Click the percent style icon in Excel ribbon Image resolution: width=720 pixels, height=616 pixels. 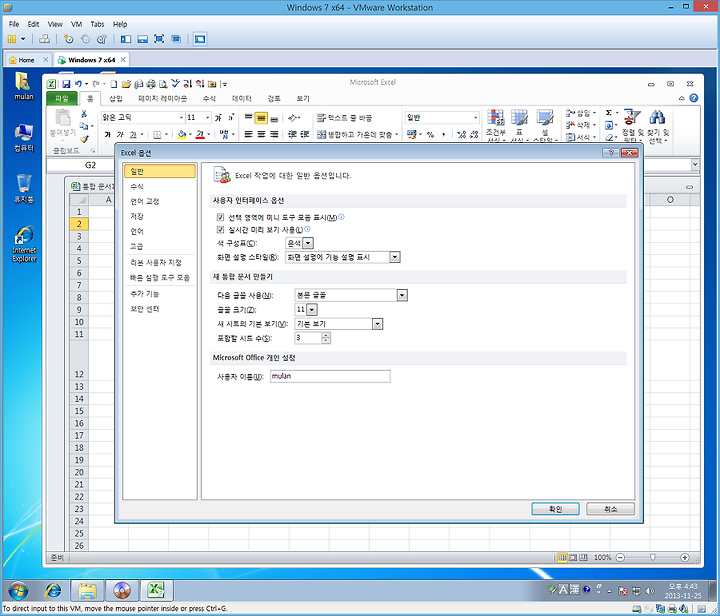[430, 134]
